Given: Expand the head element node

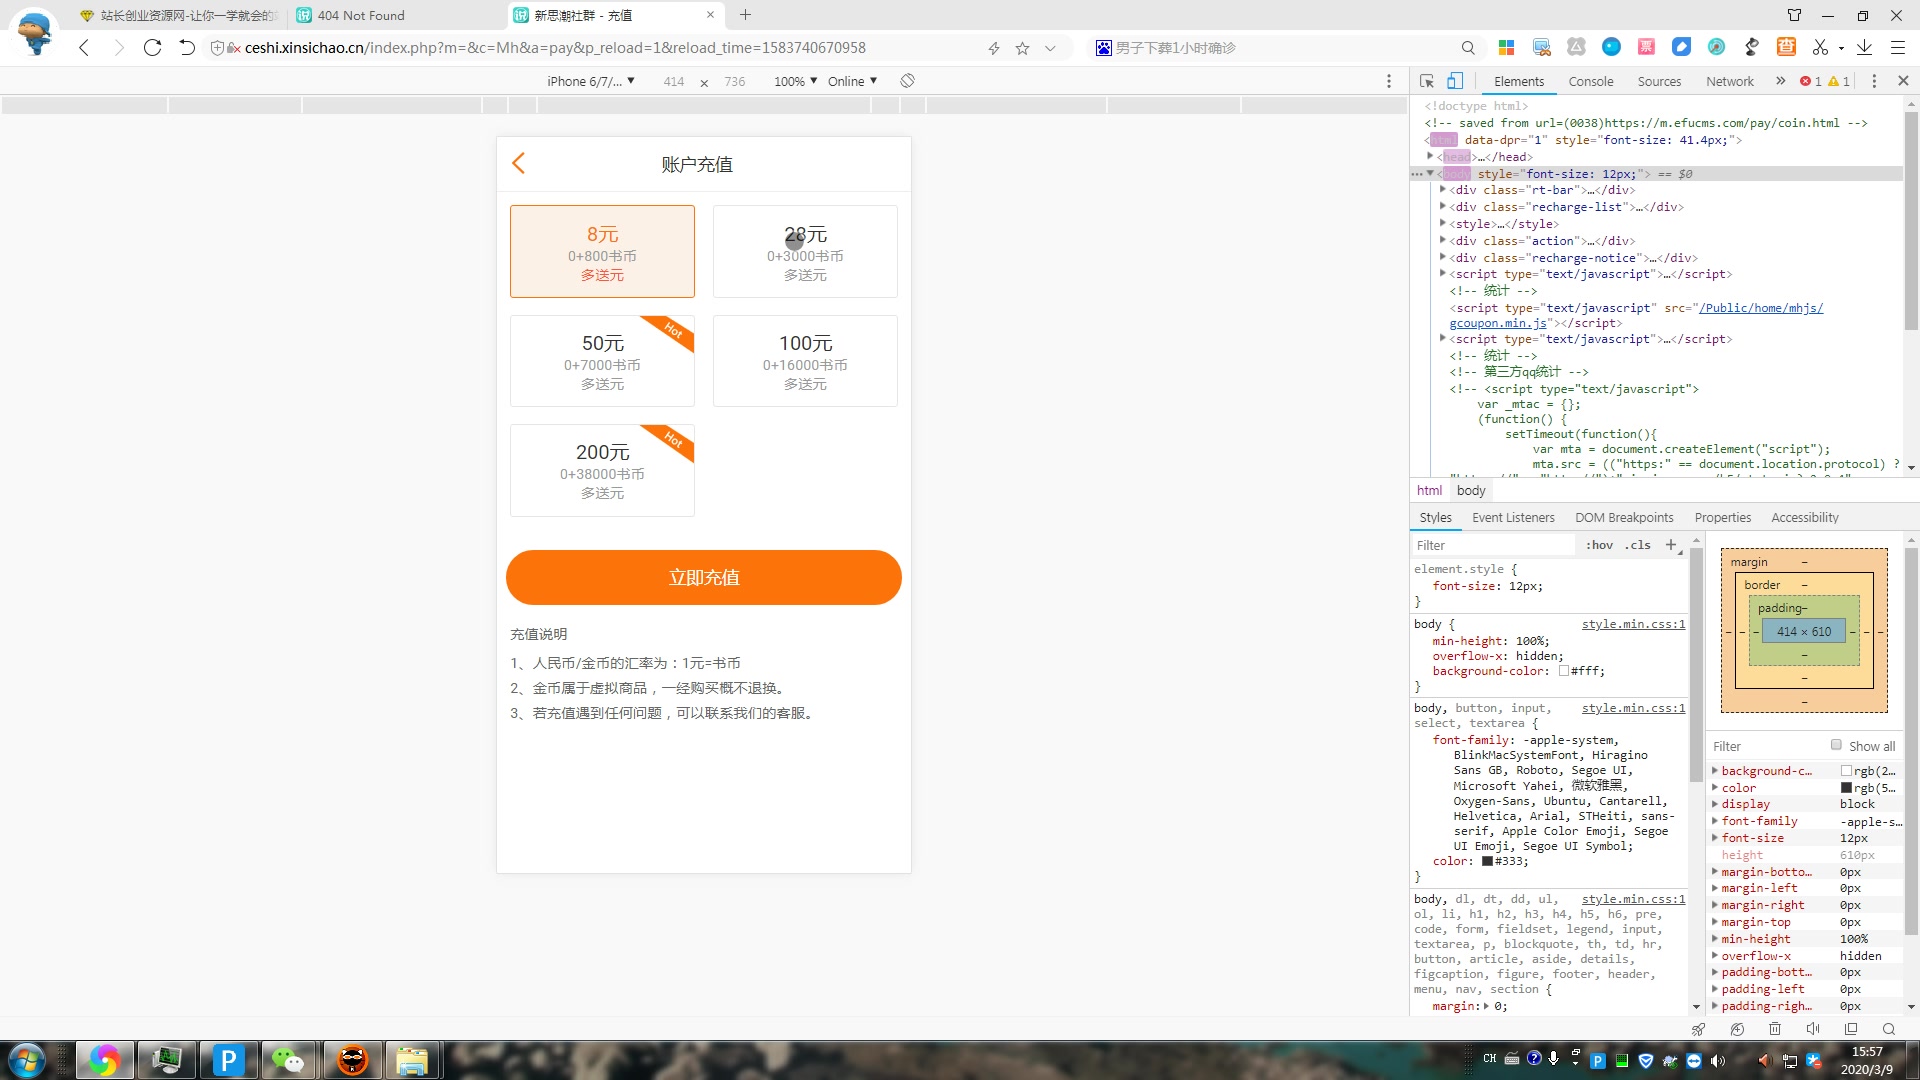Looking at the screenshot, I should (1430, 156).
